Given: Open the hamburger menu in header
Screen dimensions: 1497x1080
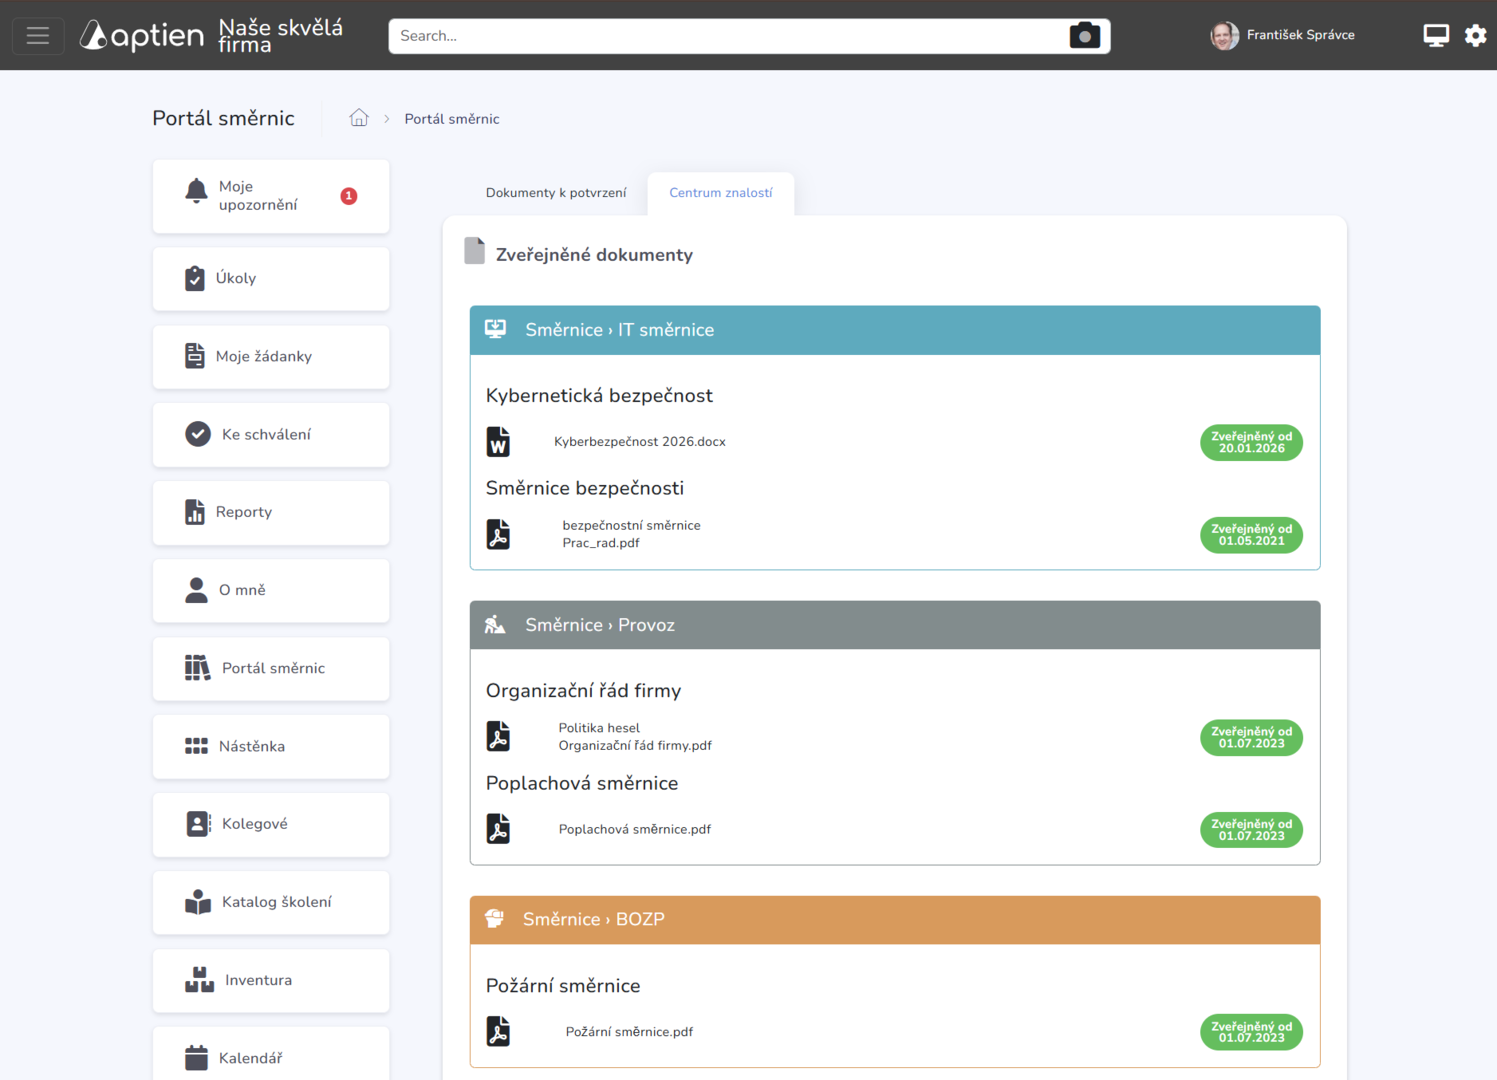Looking at the screenshot, I should tap(38, 36).
